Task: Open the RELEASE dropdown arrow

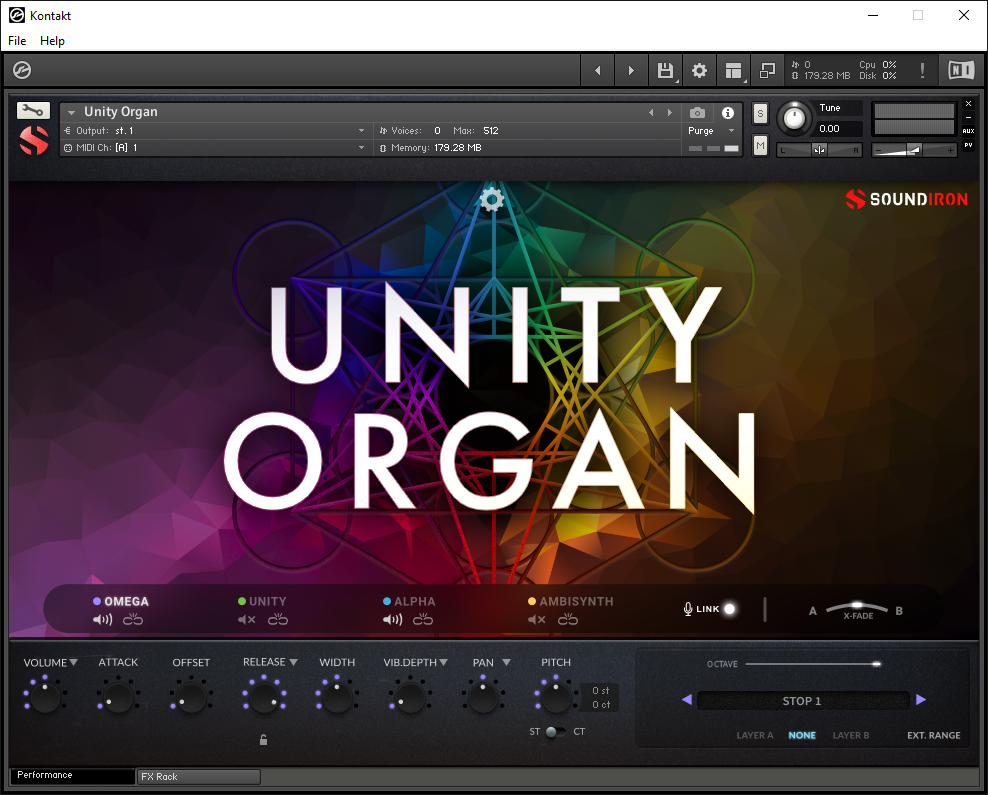Action: point(293,663)
